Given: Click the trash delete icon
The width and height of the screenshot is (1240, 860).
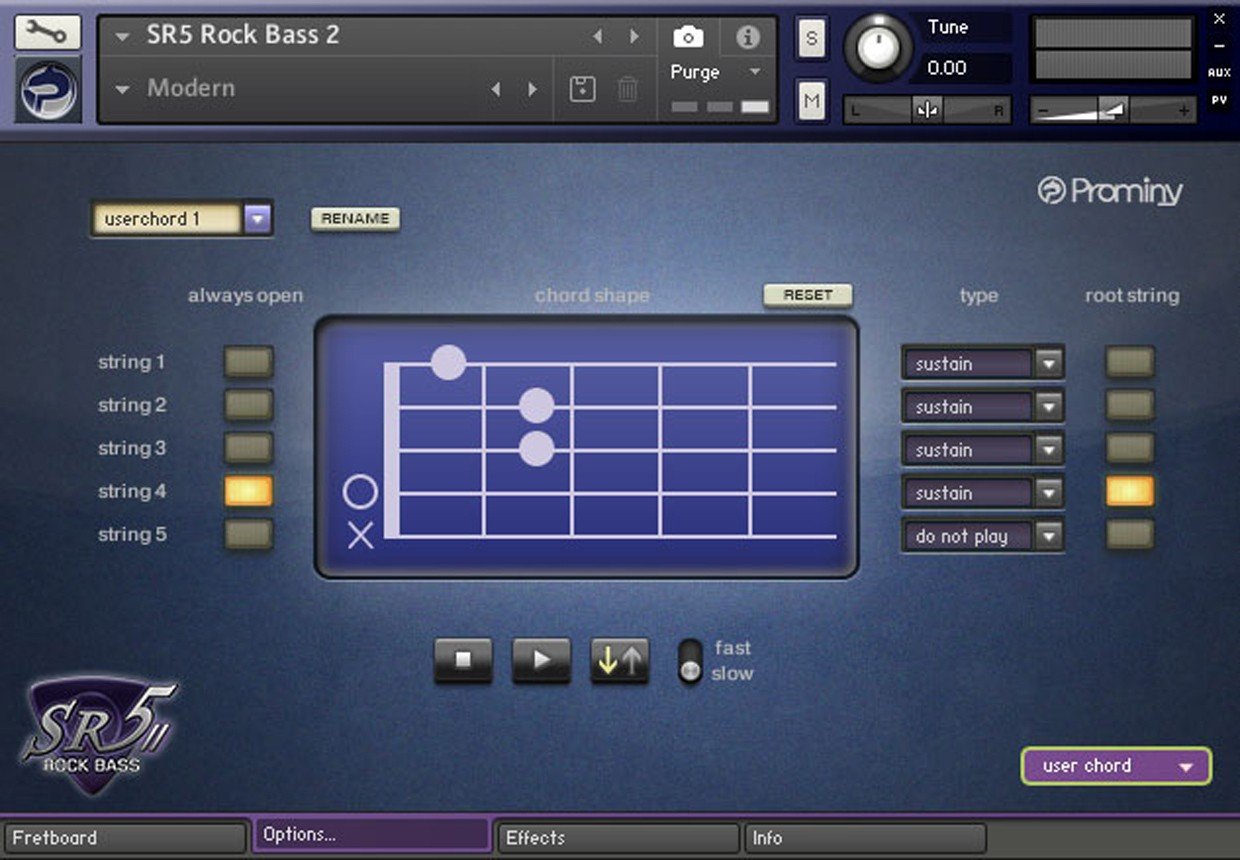Looking at the screenshot, I should click(x=627, y=89).
